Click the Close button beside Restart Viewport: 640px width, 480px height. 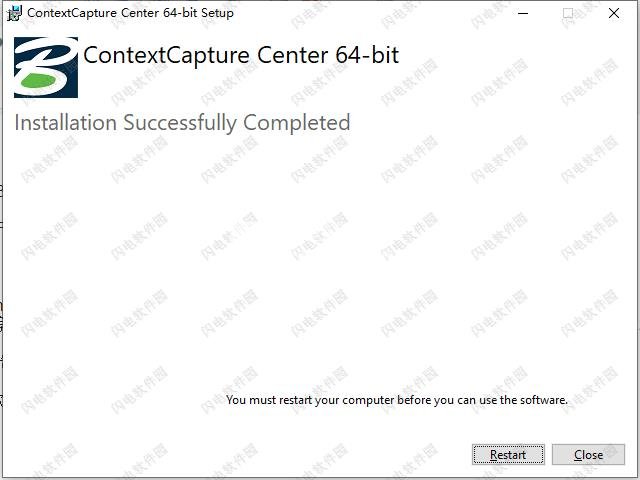(588, 454)
